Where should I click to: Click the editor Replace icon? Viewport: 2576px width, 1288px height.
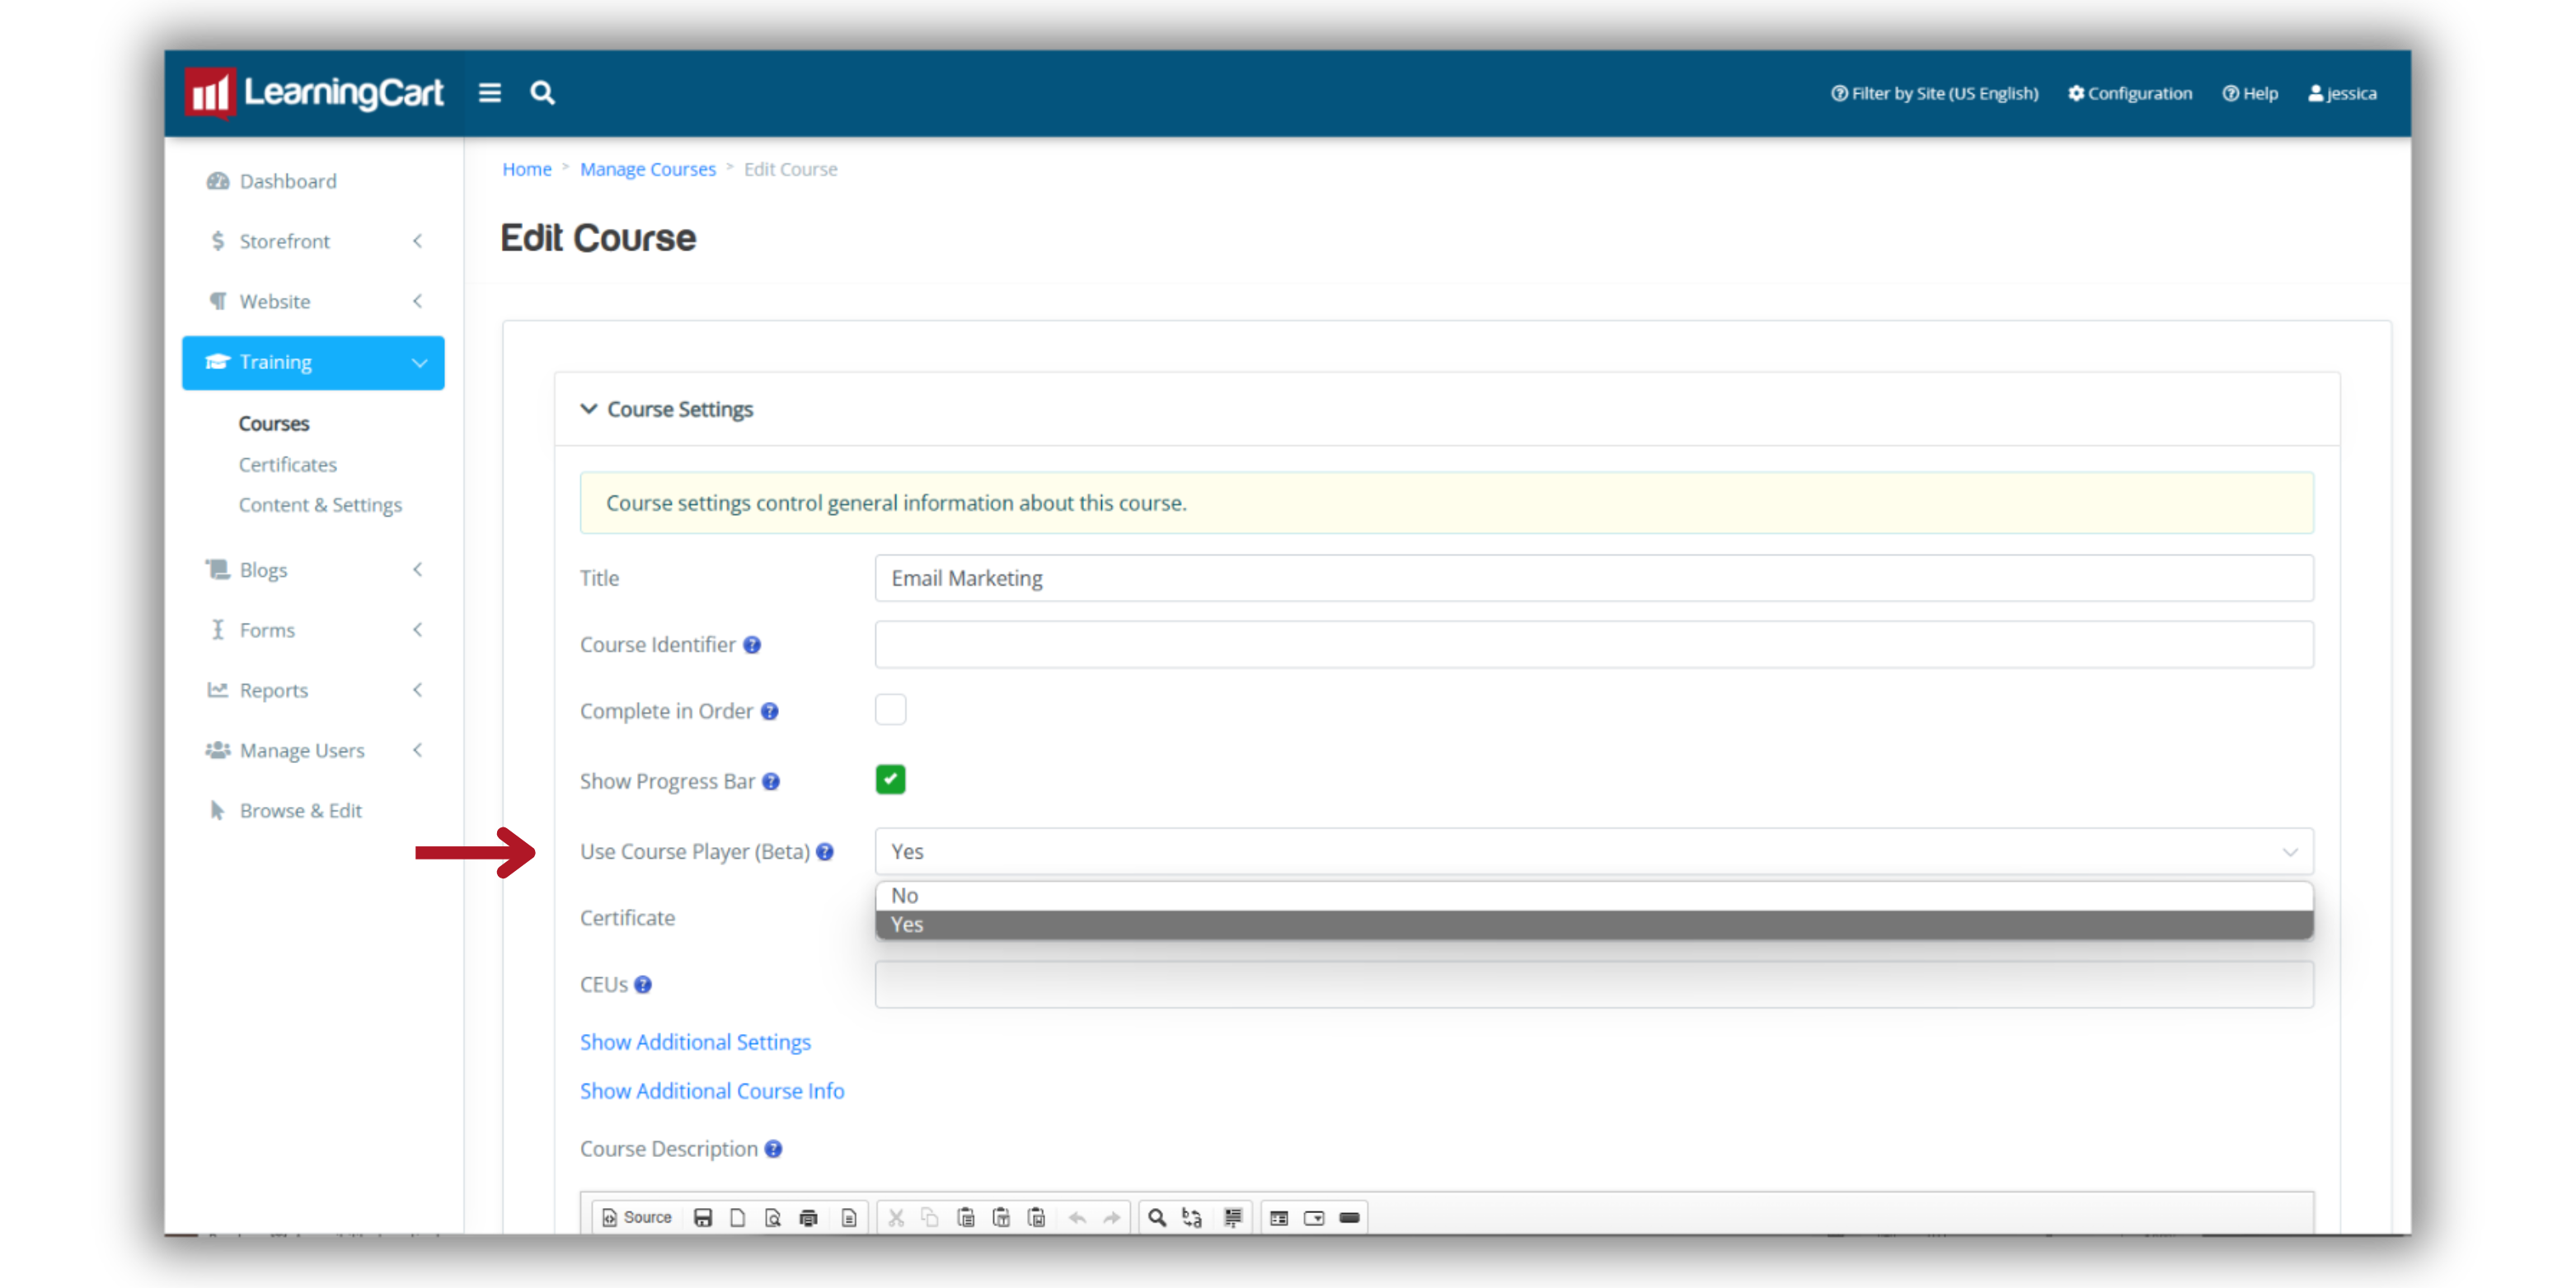click(1192, 1217)
